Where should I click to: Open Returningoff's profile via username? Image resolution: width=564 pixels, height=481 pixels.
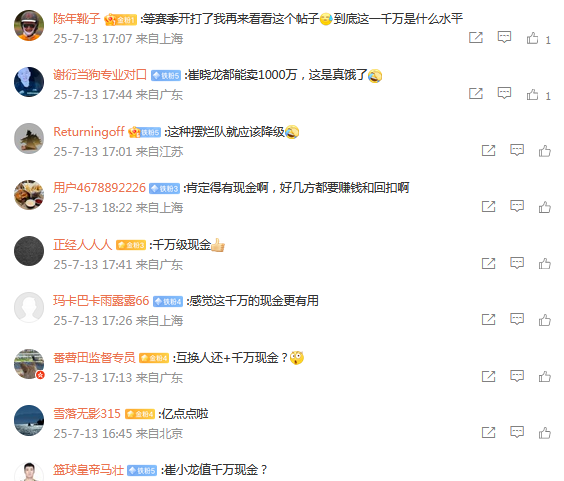point(89,132)
